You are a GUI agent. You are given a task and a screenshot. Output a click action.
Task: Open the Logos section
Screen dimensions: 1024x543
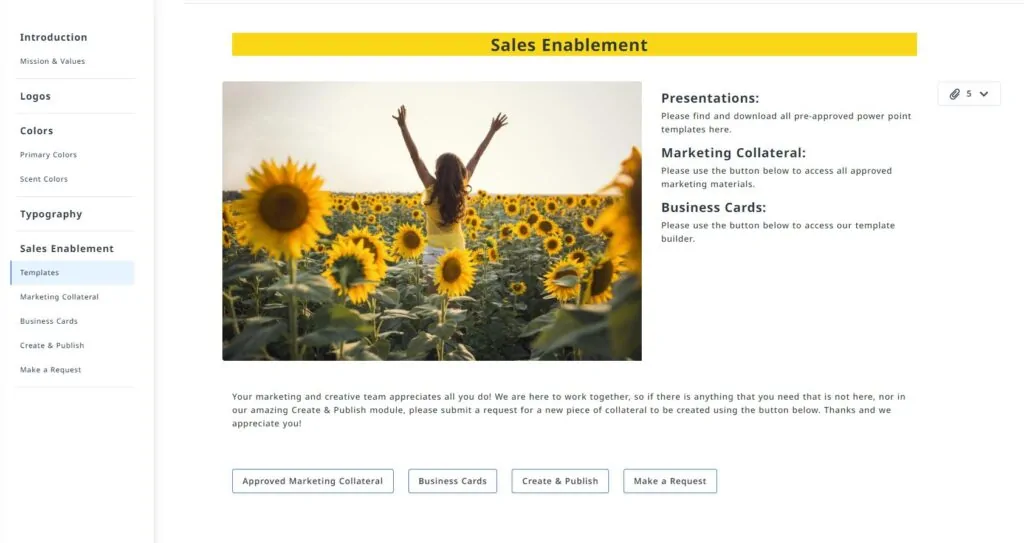(35, 96)
